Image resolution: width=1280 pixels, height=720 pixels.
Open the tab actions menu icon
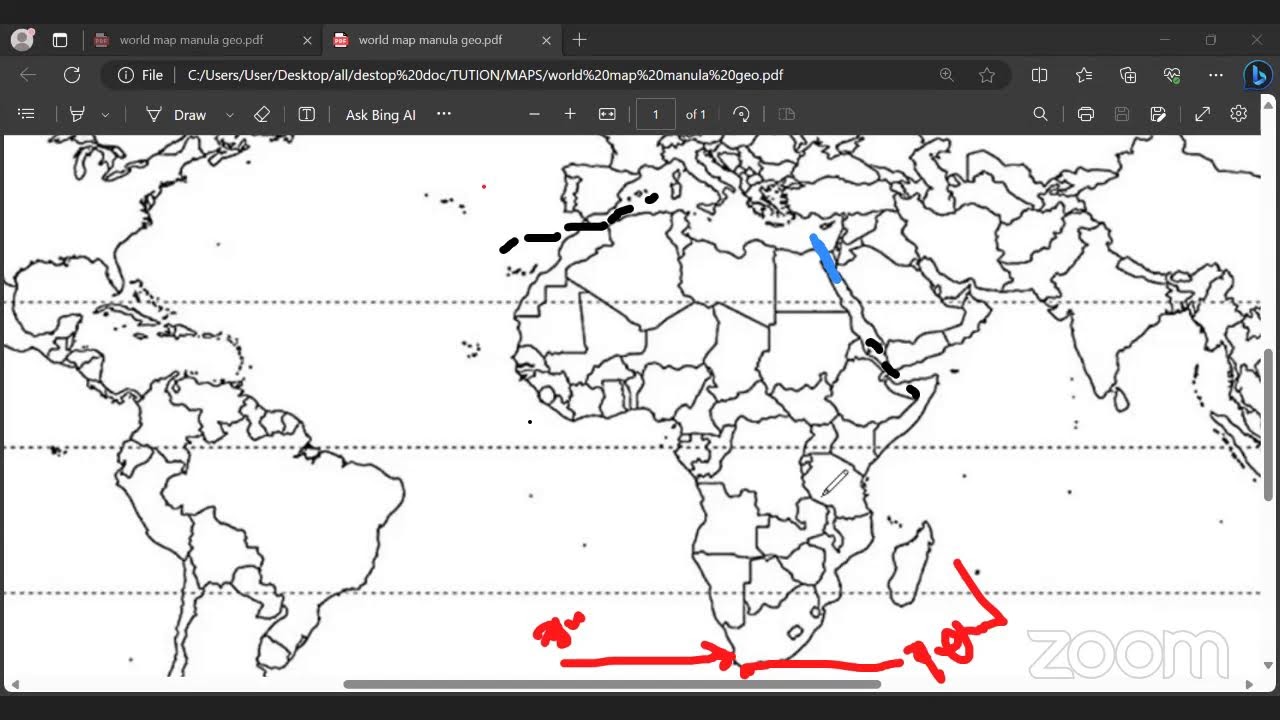coord(60,40)
